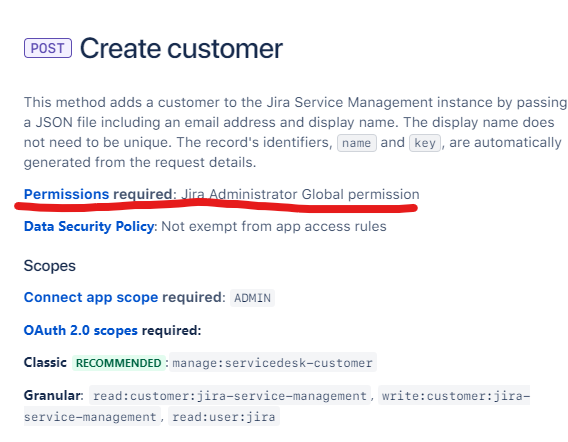The height and width of the screenshot is (442, 568).
Task: Click the Granular label
Action: [x=53, y=395]
